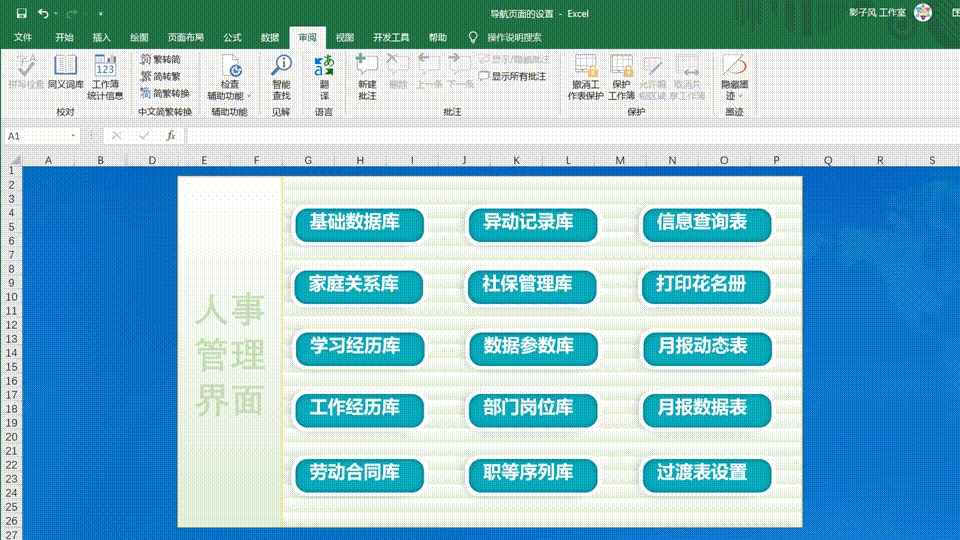
Task: Toggle 显示所有批注 show all comments
Action: [x=513, y=76]
